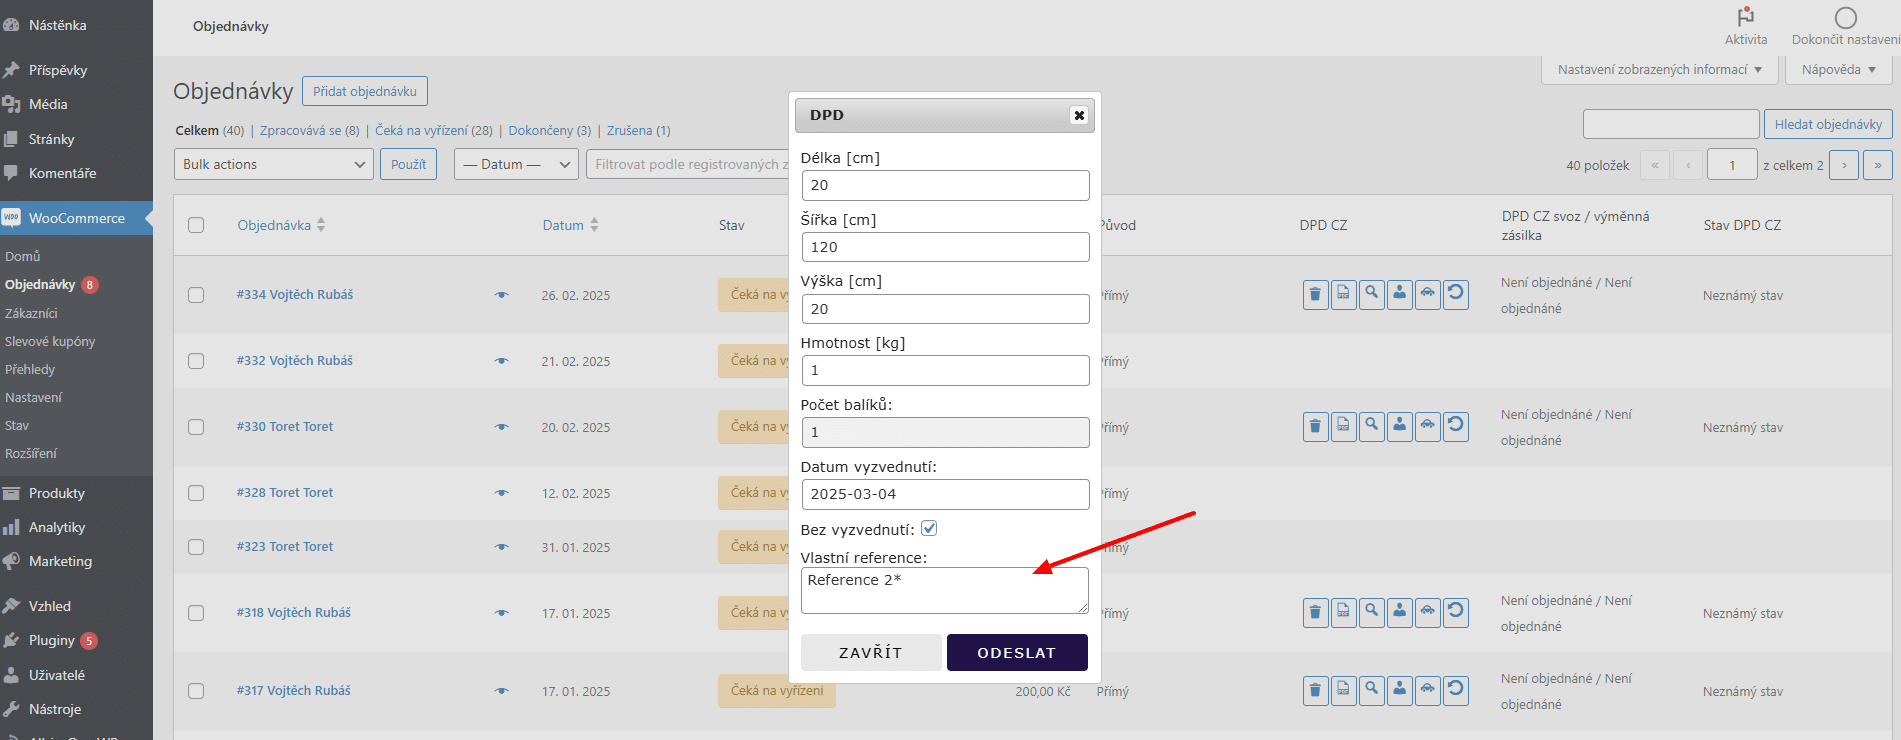Click the Délka [cm] input field
The height and width of the screenshot is (740, 1901).
pyautogui.click(x=945, y=185)
